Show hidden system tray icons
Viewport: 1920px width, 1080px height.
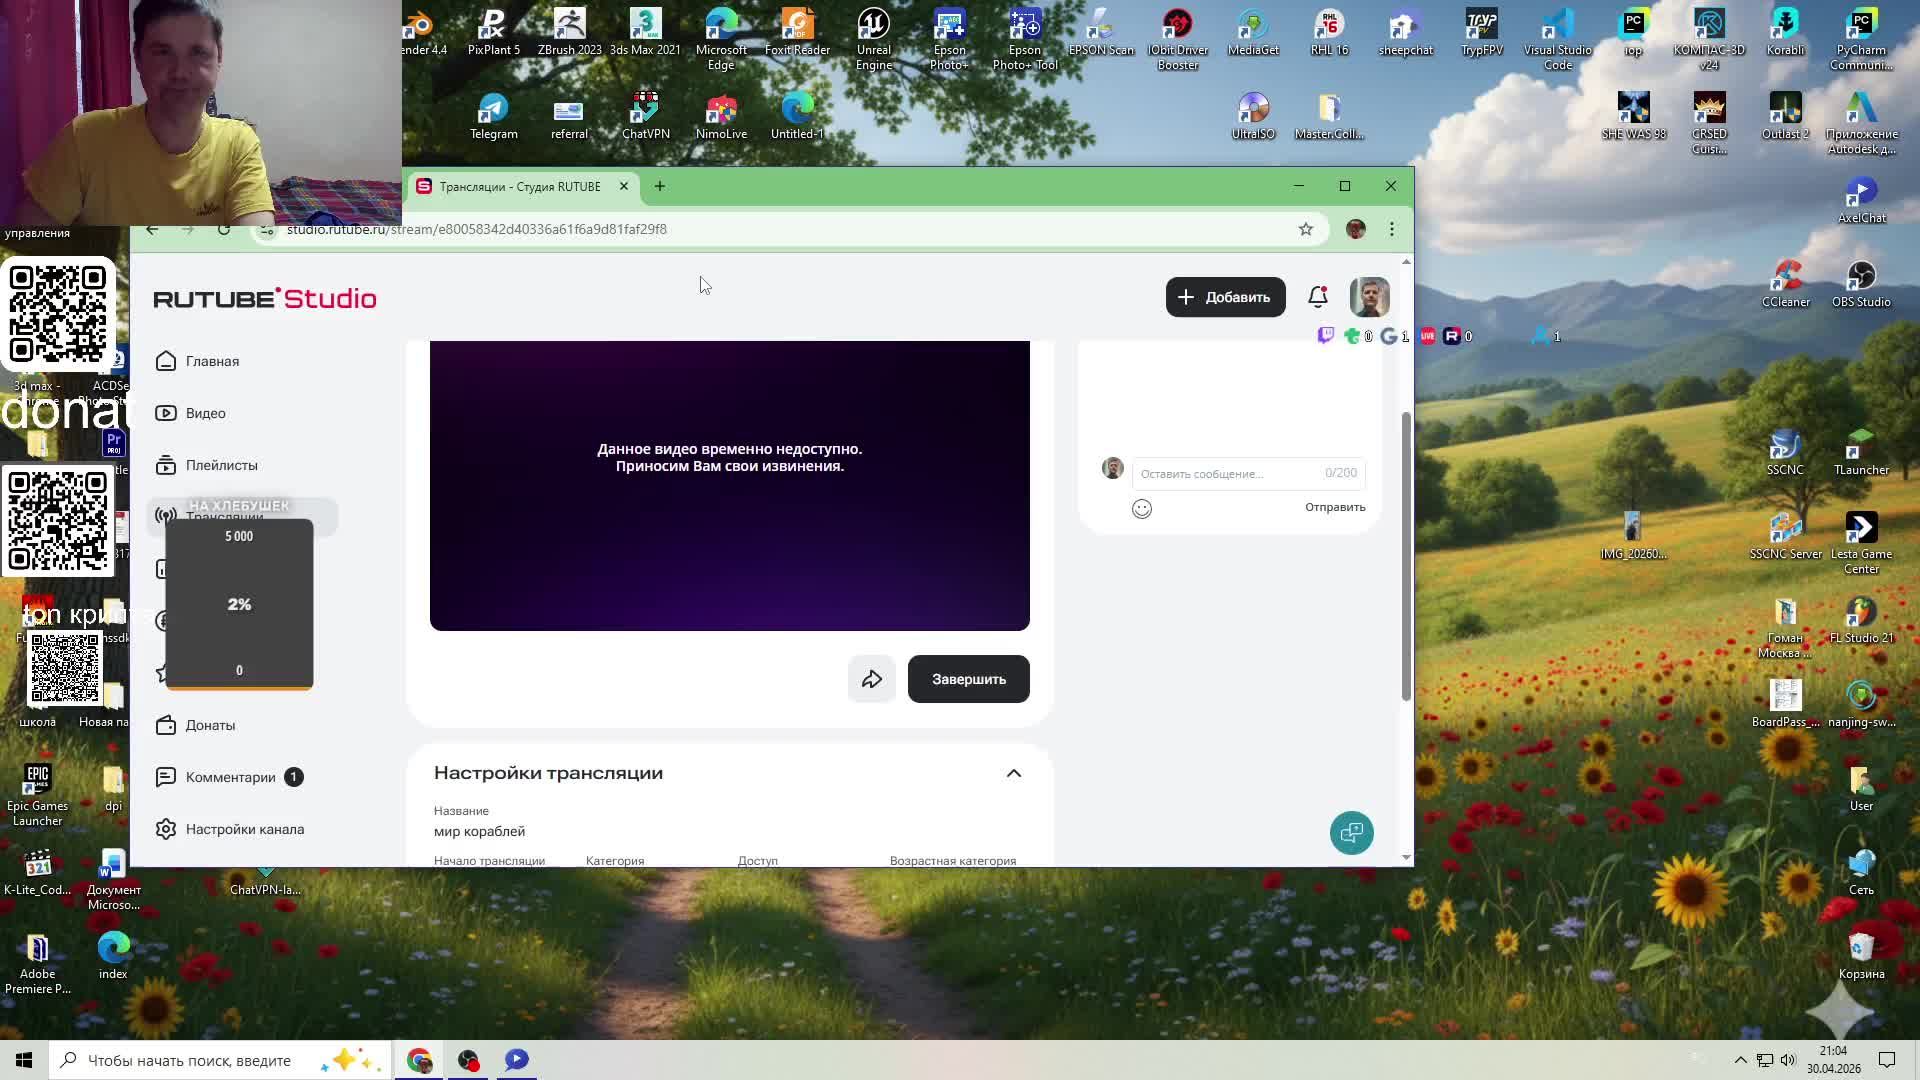point(1740,1060)
